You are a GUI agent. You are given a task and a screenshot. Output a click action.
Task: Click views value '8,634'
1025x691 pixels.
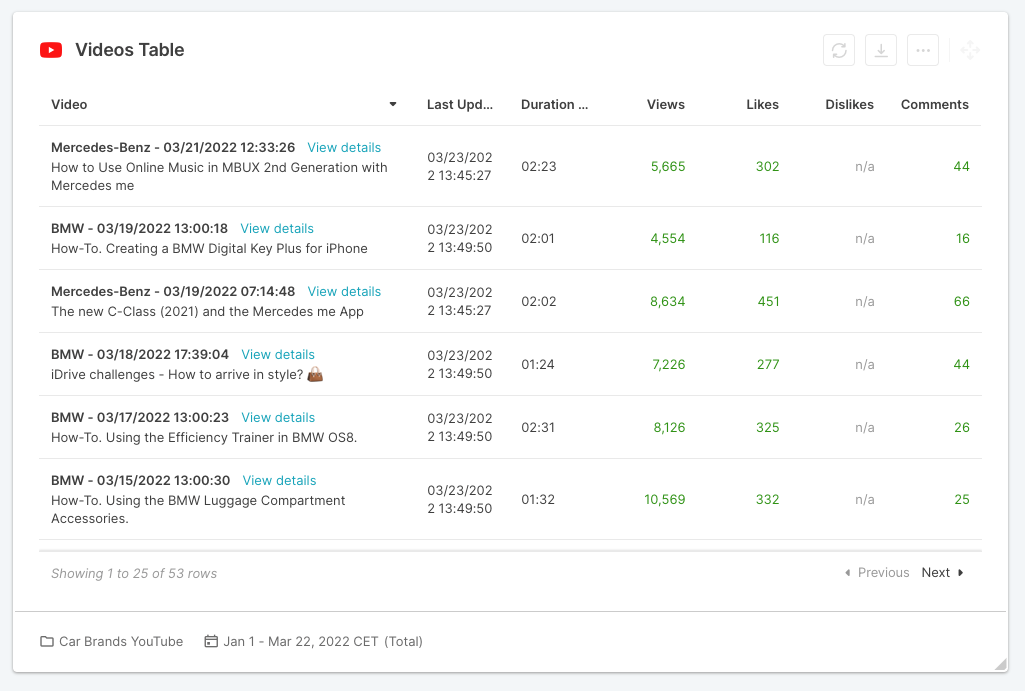667,301
